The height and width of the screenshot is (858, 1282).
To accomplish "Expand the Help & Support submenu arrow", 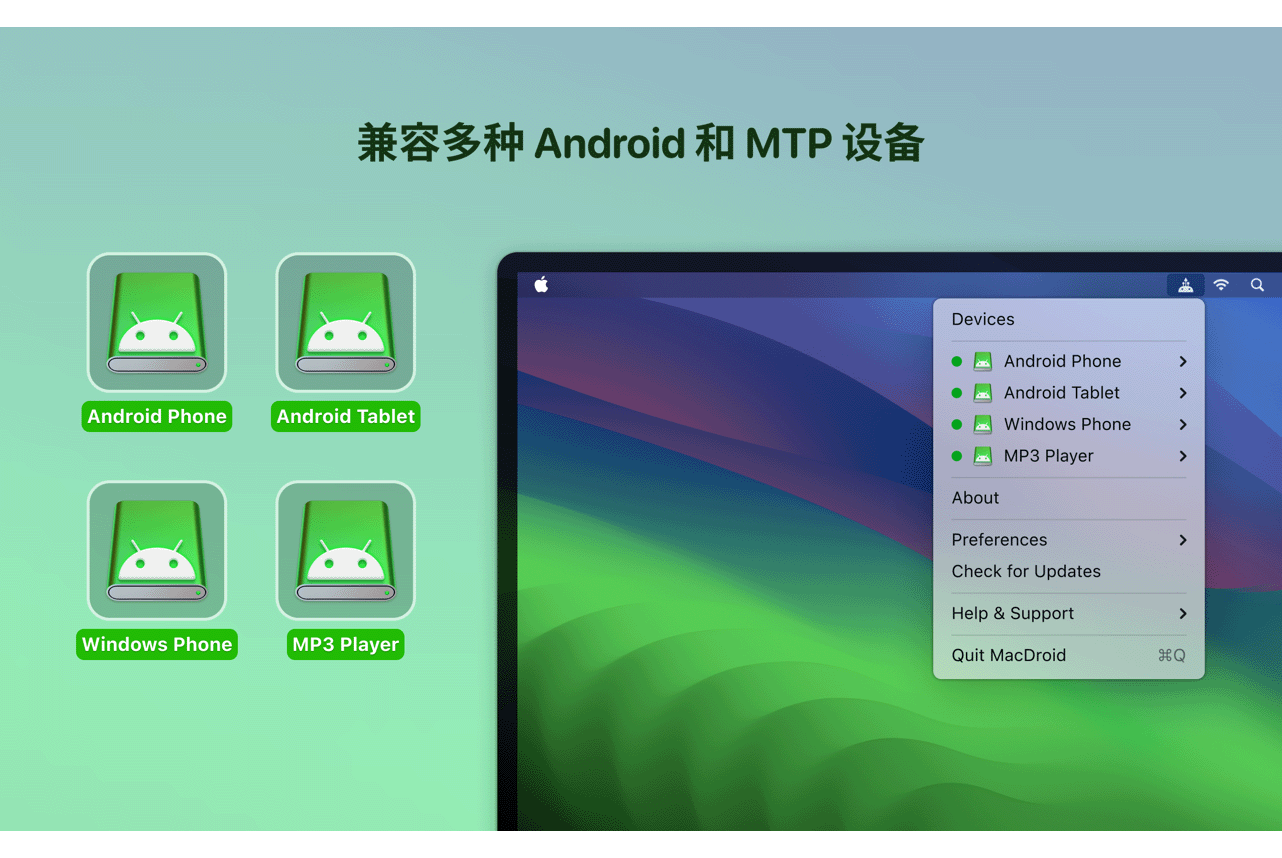I will tap(1183, 614).
